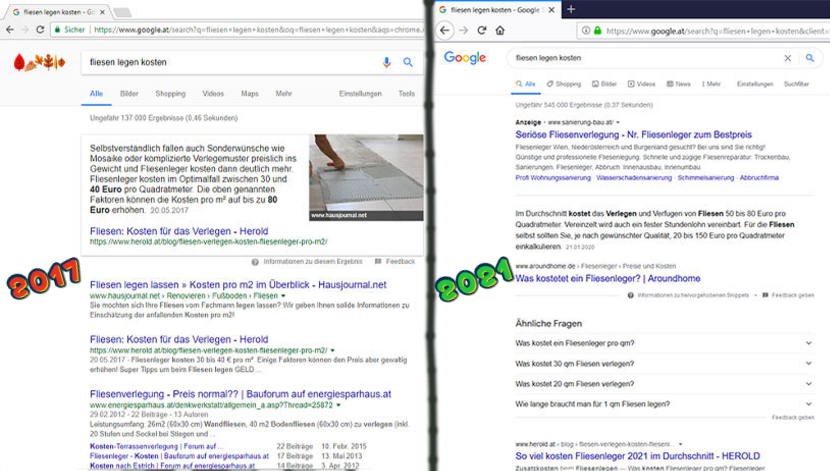Reload the page in the 2021 browser
The height and width of the screenshot is (471, 830).
click(482, 30)
